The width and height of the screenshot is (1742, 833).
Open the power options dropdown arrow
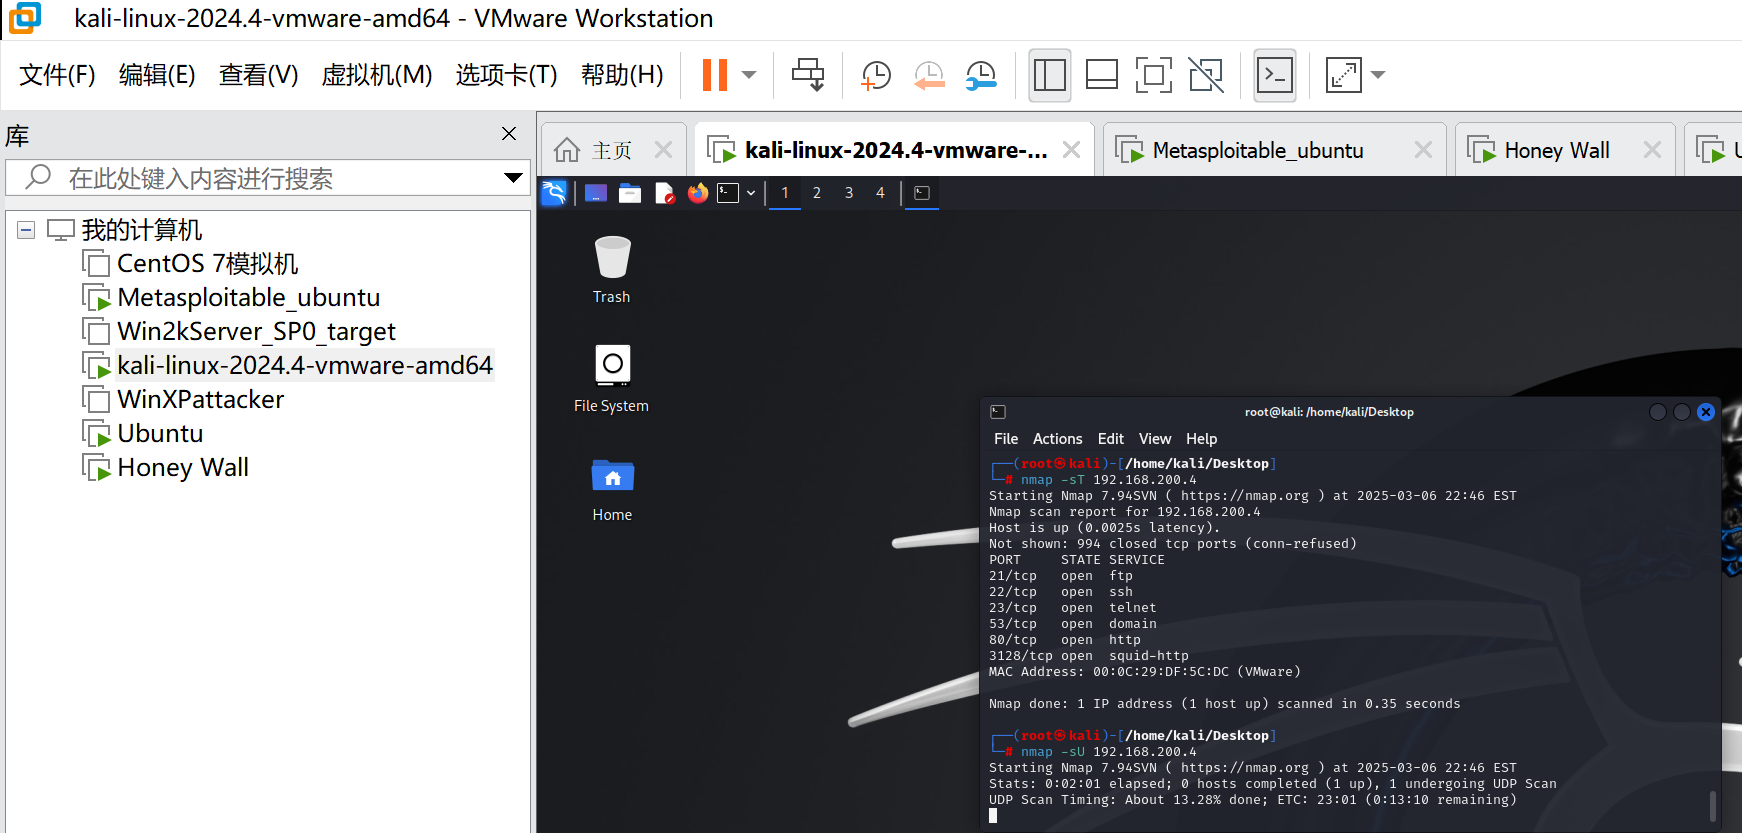tap(749, 75)
